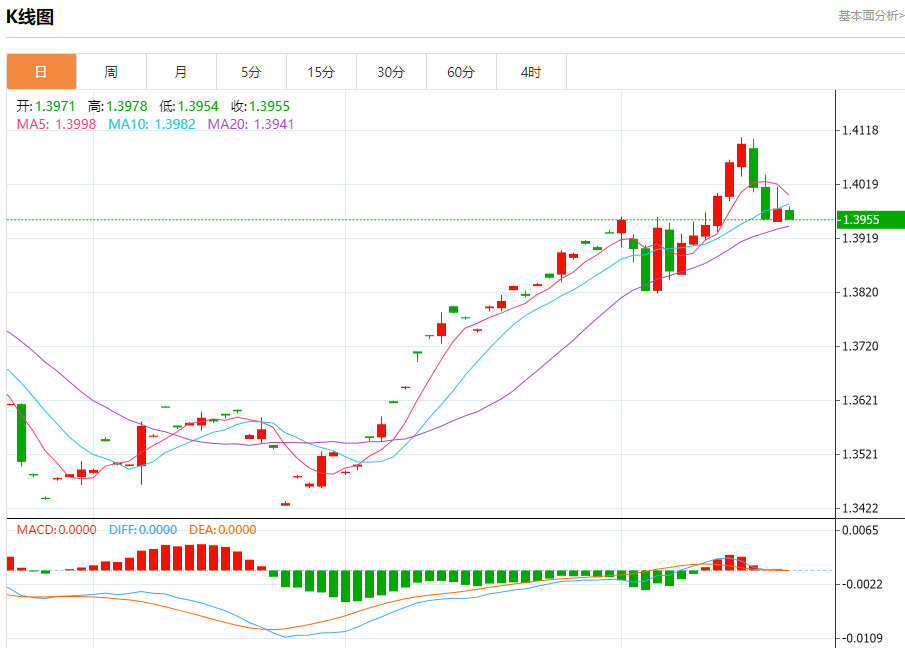Screen dimensions: 905x648
Task: Click the 1.3820 price axis label
Action: pos(860,293)
